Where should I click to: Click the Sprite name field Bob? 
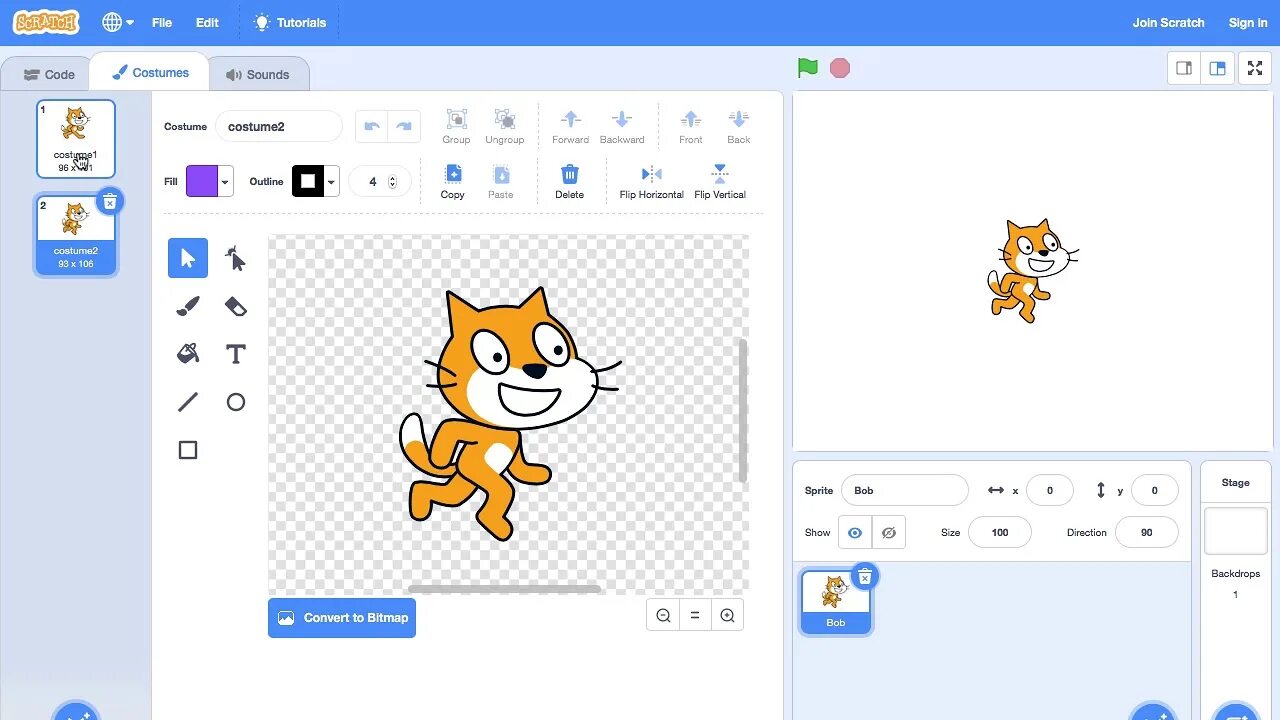click(x=905, y=490)
